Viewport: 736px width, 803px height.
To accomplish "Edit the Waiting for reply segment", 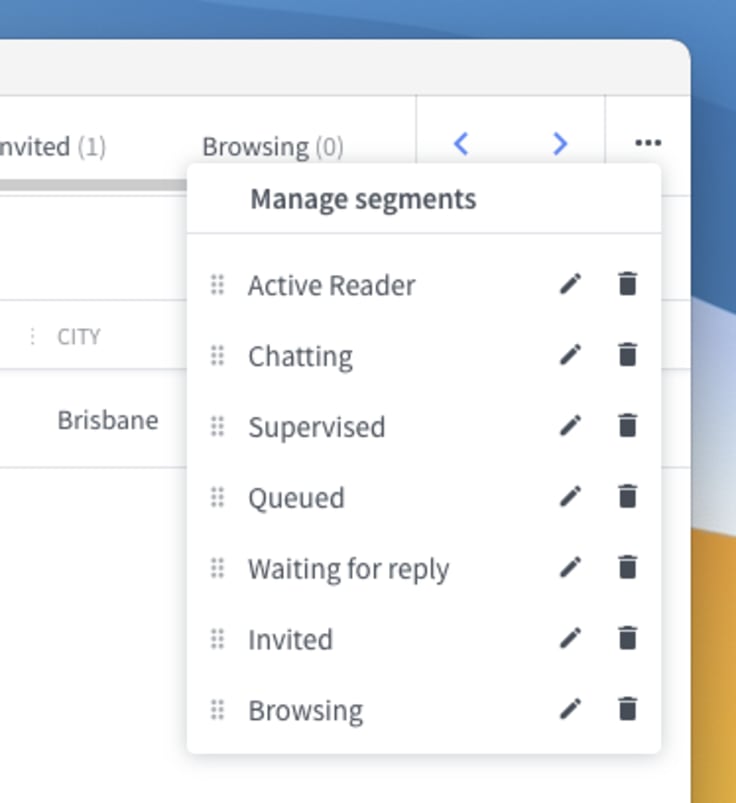I will pyautogui.click(x=571, y=567).
